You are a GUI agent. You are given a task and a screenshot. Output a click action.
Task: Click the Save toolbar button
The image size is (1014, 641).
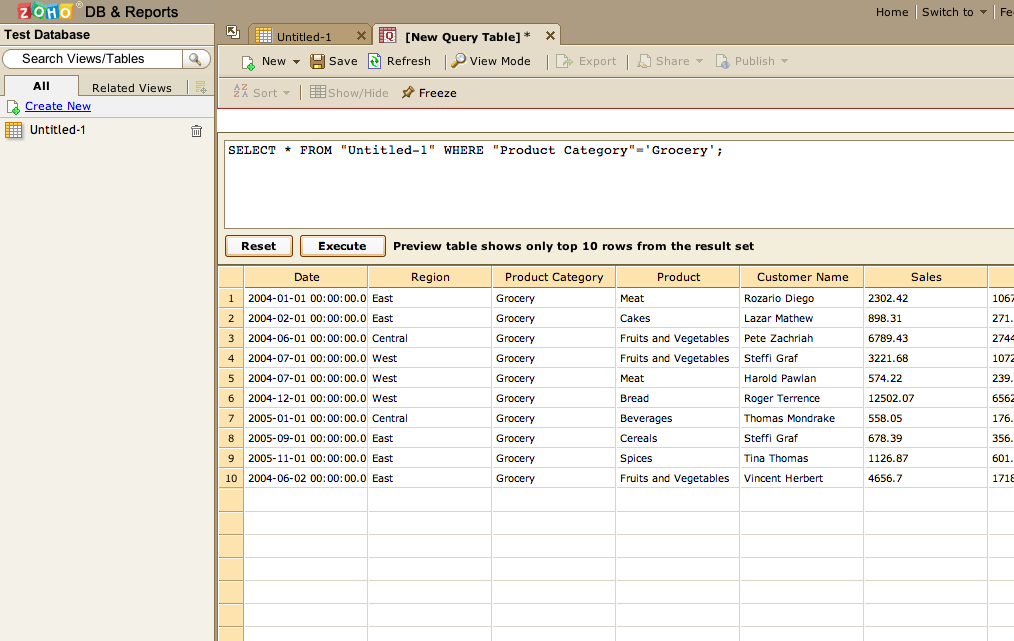point(333,61)
